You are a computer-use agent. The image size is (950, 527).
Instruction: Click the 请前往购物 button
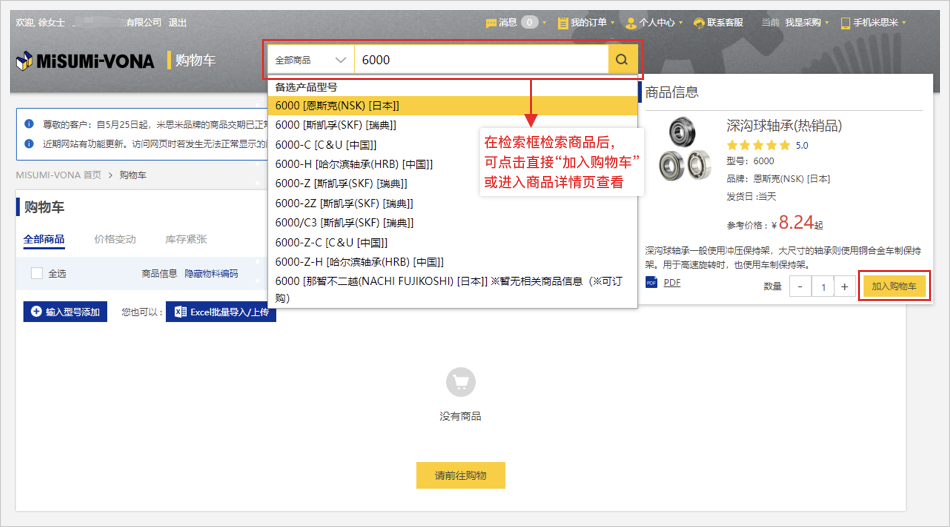460,476
